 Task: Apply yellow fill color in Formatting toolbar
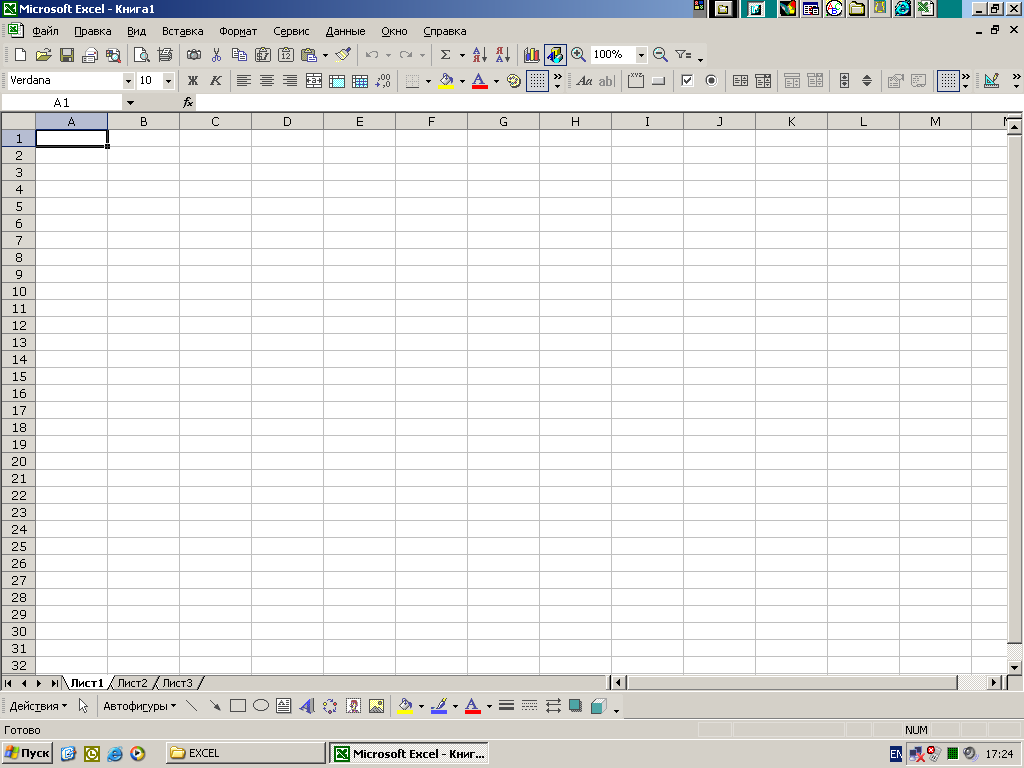(446, 80)
